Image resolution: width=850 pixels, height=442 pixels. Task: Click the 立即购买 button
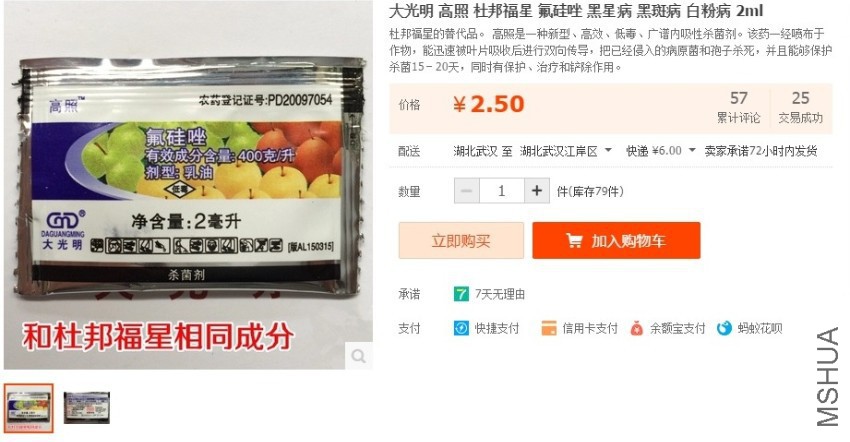461,240
